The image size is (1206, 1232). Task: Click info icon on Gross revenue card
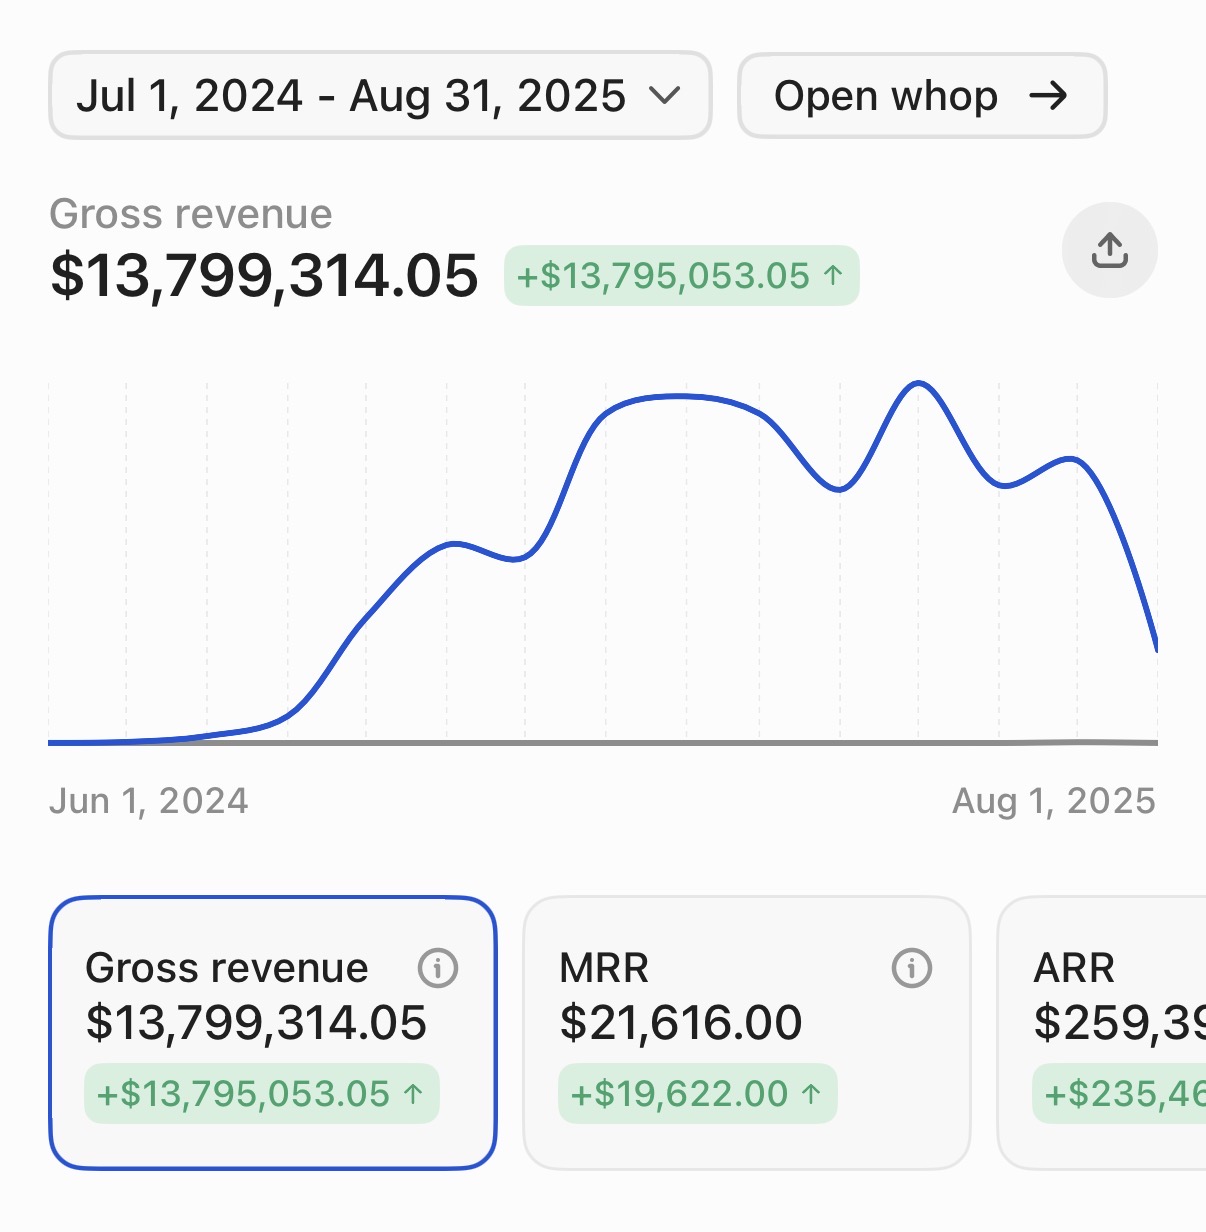[438, 968]
